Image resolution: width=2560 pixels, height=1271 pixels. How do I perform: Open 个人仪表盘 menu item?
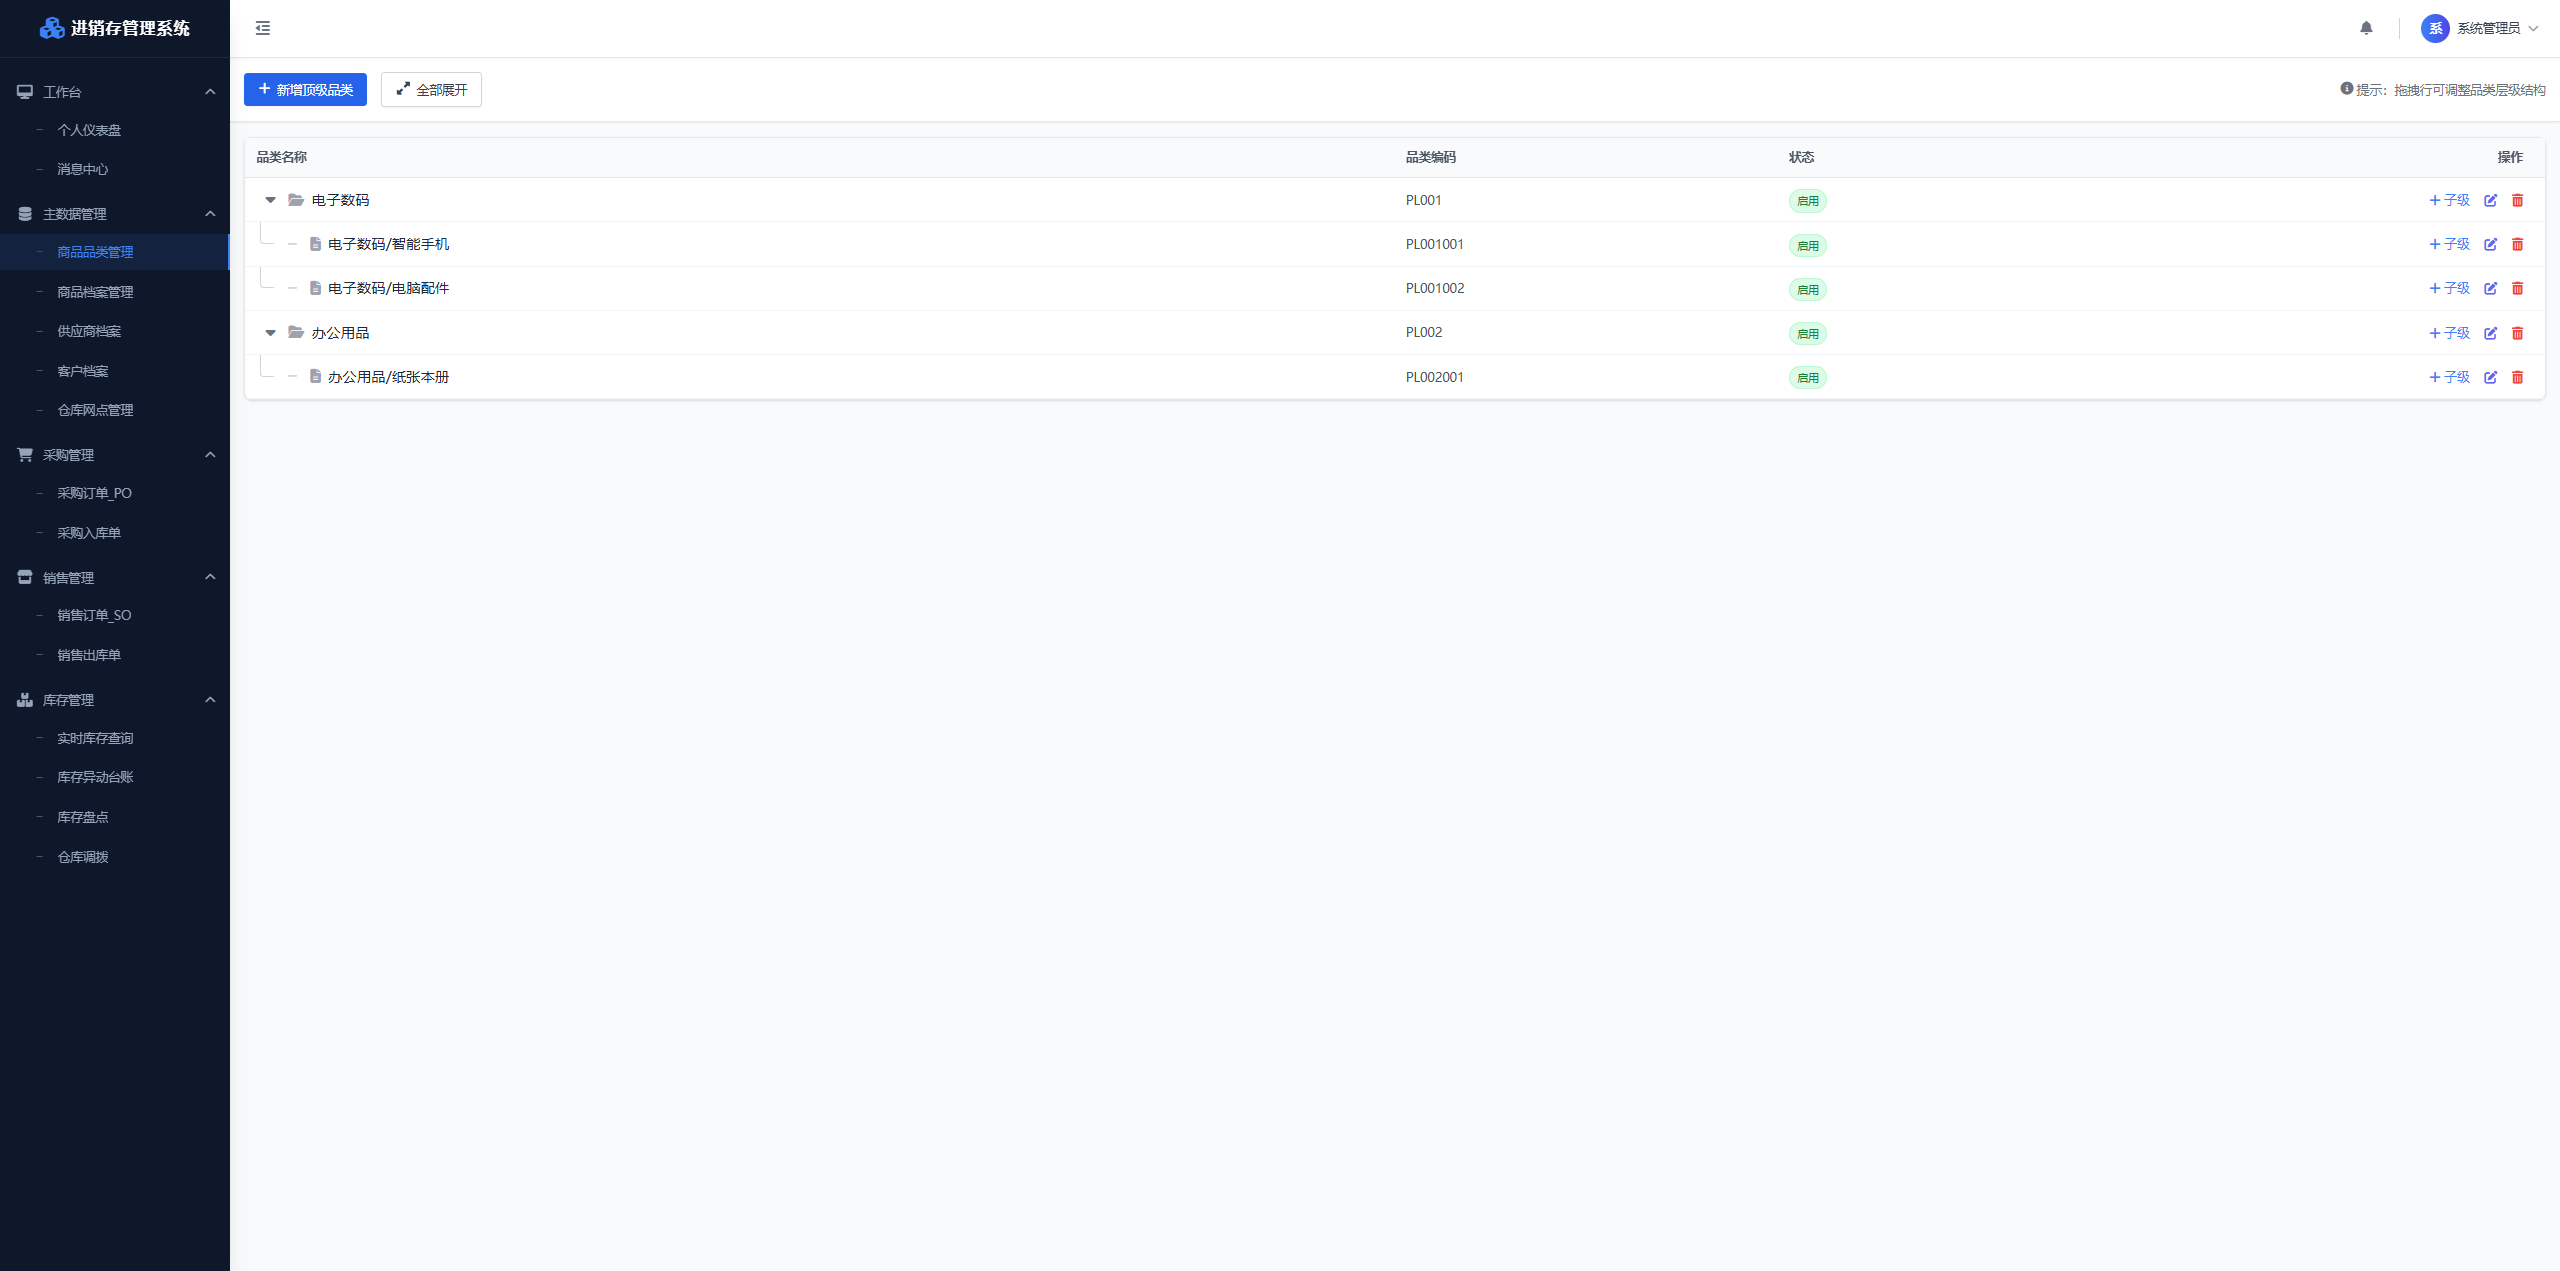(115, 130)
